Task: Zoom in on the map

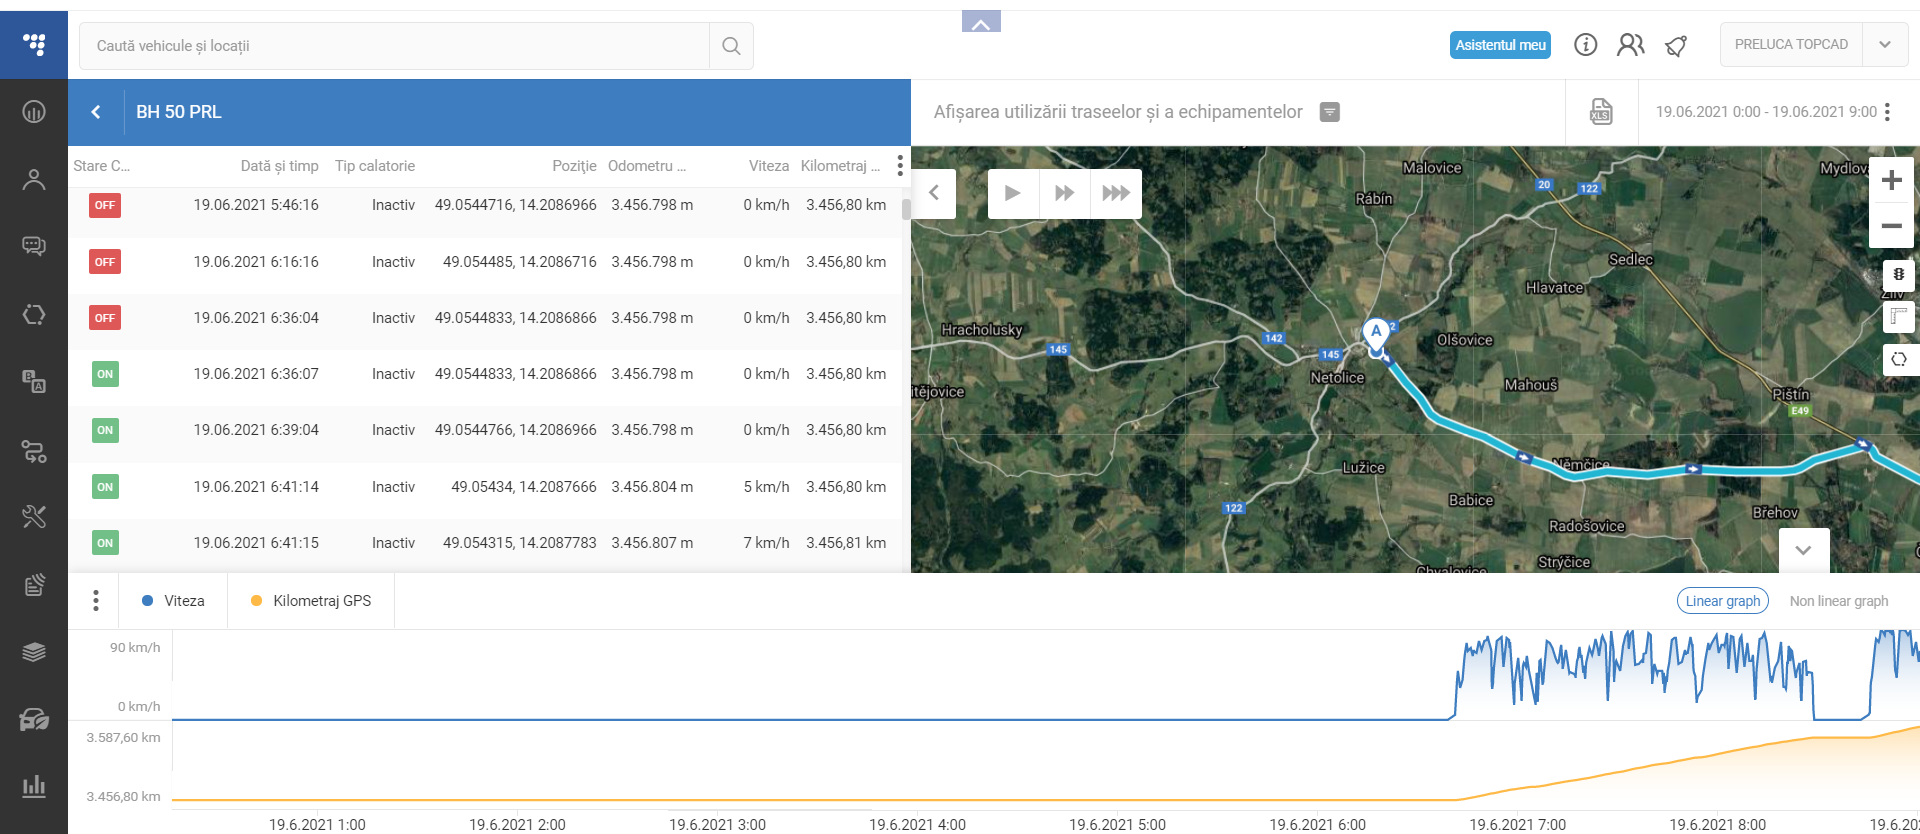Action: [x=1891, y=180]
